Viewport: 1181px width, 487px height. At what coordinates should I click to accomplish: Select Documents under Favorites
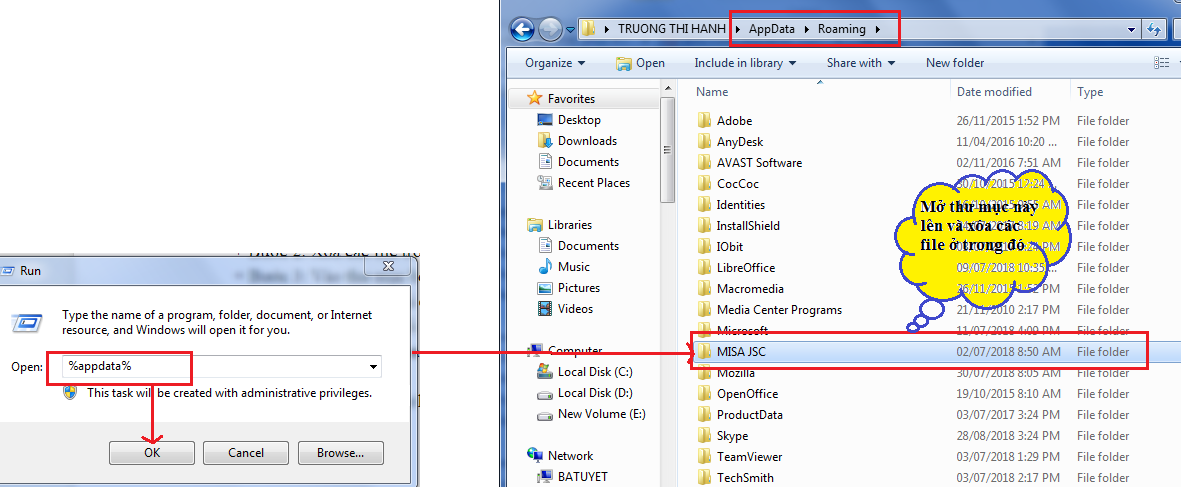[588, 162]
